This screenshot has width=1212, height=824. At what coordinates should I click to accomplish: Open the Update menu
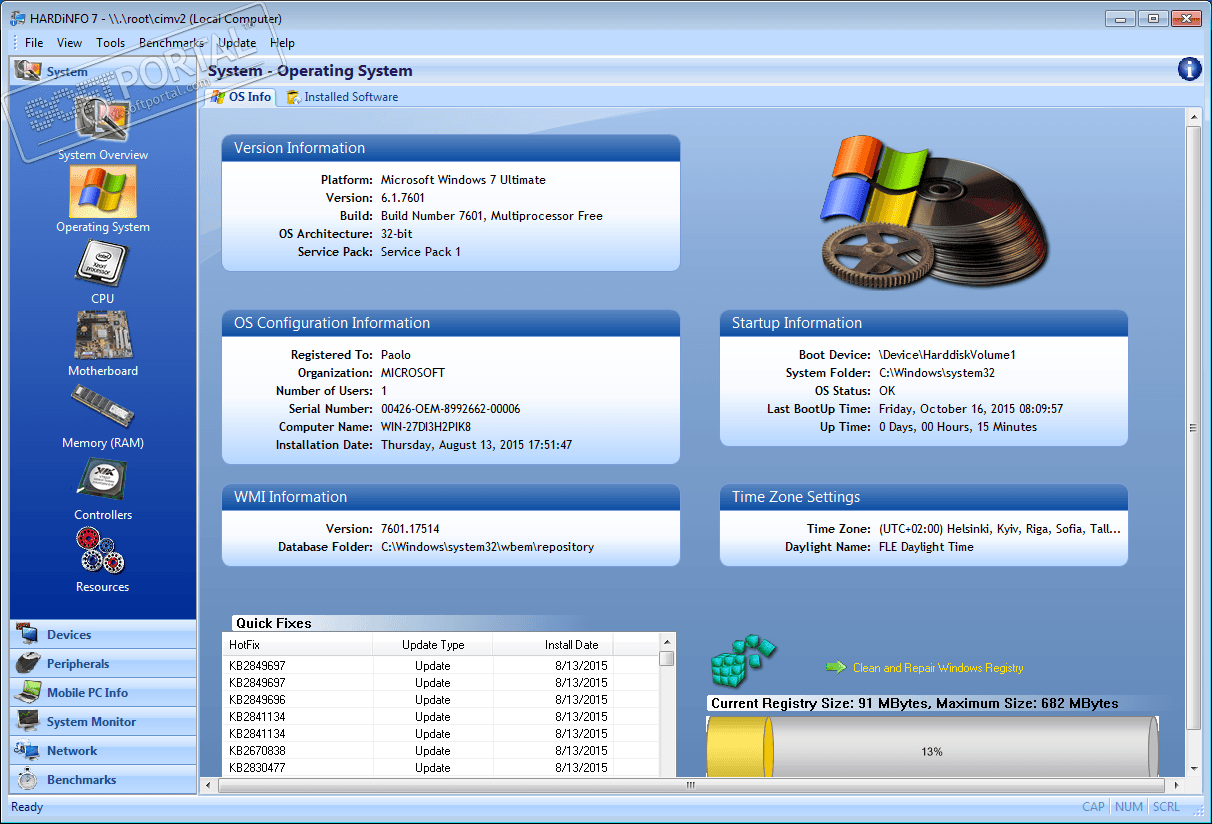click(237, 43)
